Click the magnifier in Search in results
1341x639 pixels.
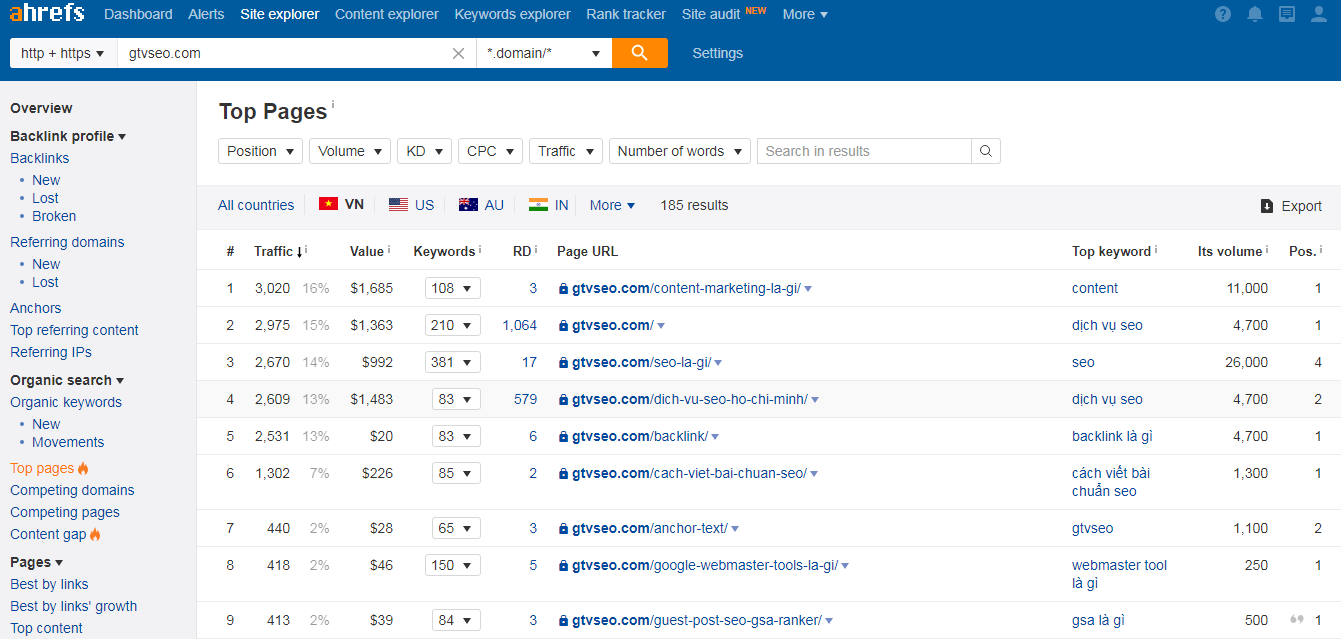[985, 151]
